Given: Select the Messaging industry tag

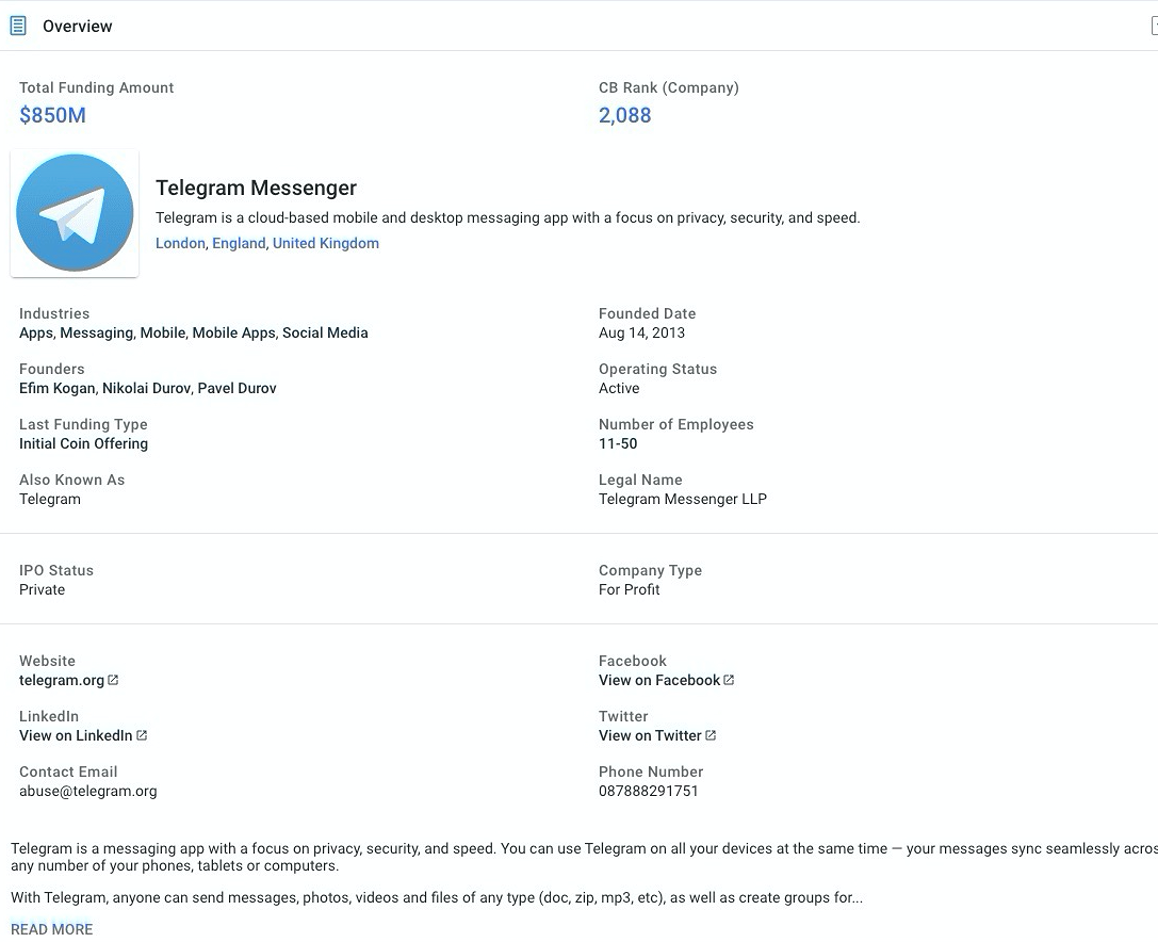Looking at the screenshot, I should coord(97,333).
